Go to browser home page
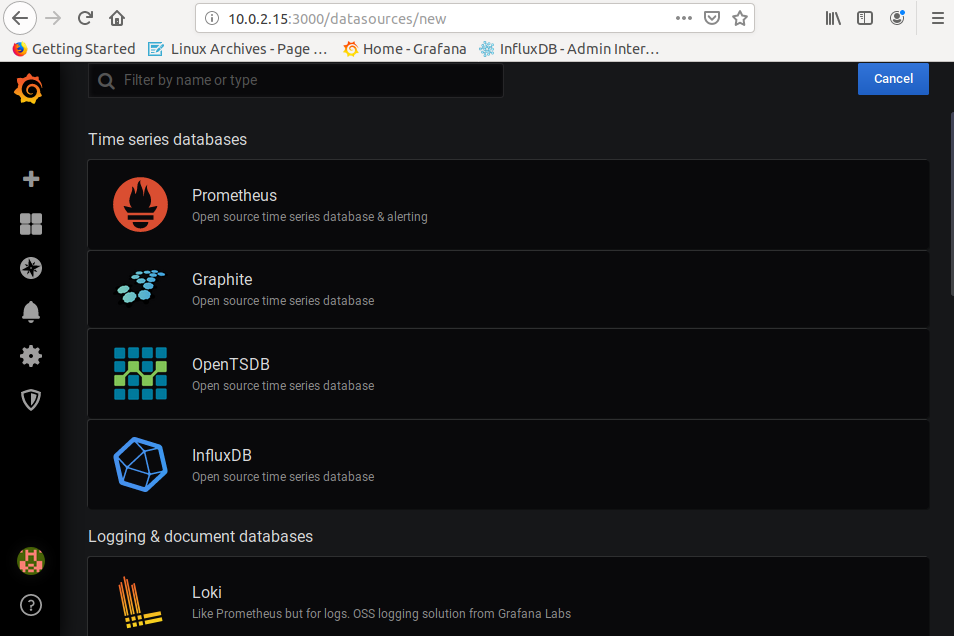This screenshot has height=636, width=954. coord(117,18)
